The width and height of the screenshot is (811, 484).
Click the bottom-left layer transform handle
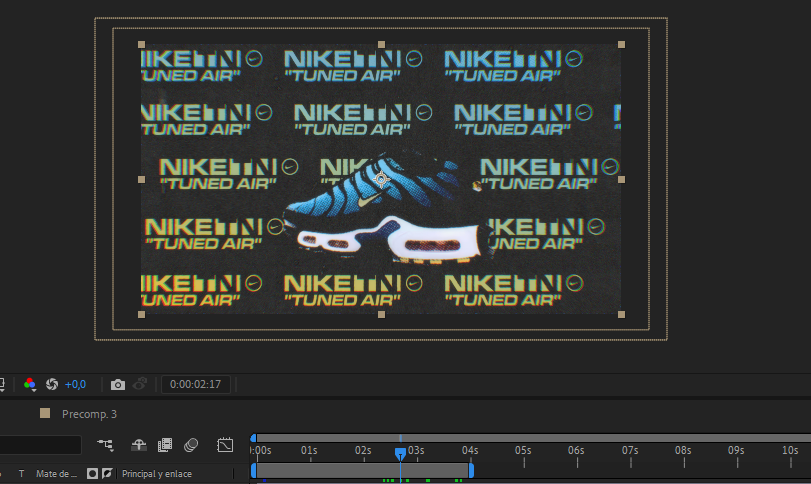pyautogui.click(x=141, y=314)
